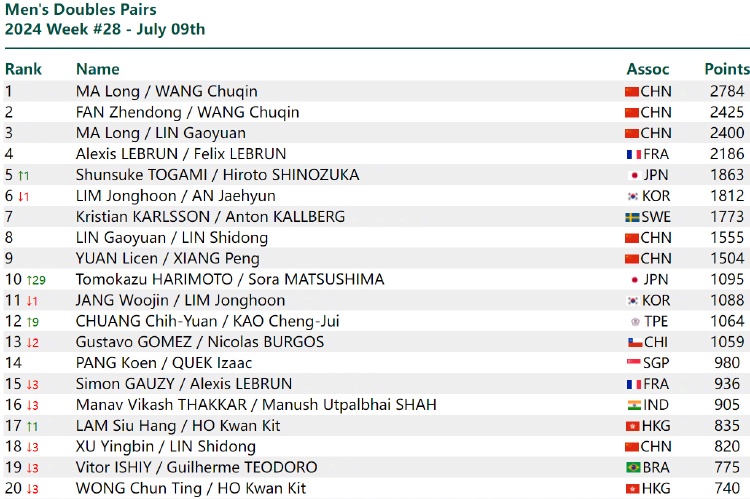Open the Tomokazu HARIMOTO / Sora MATSUSHIMA pair
Viewport: 750px width, 499px height.
[x=230, y=279]
